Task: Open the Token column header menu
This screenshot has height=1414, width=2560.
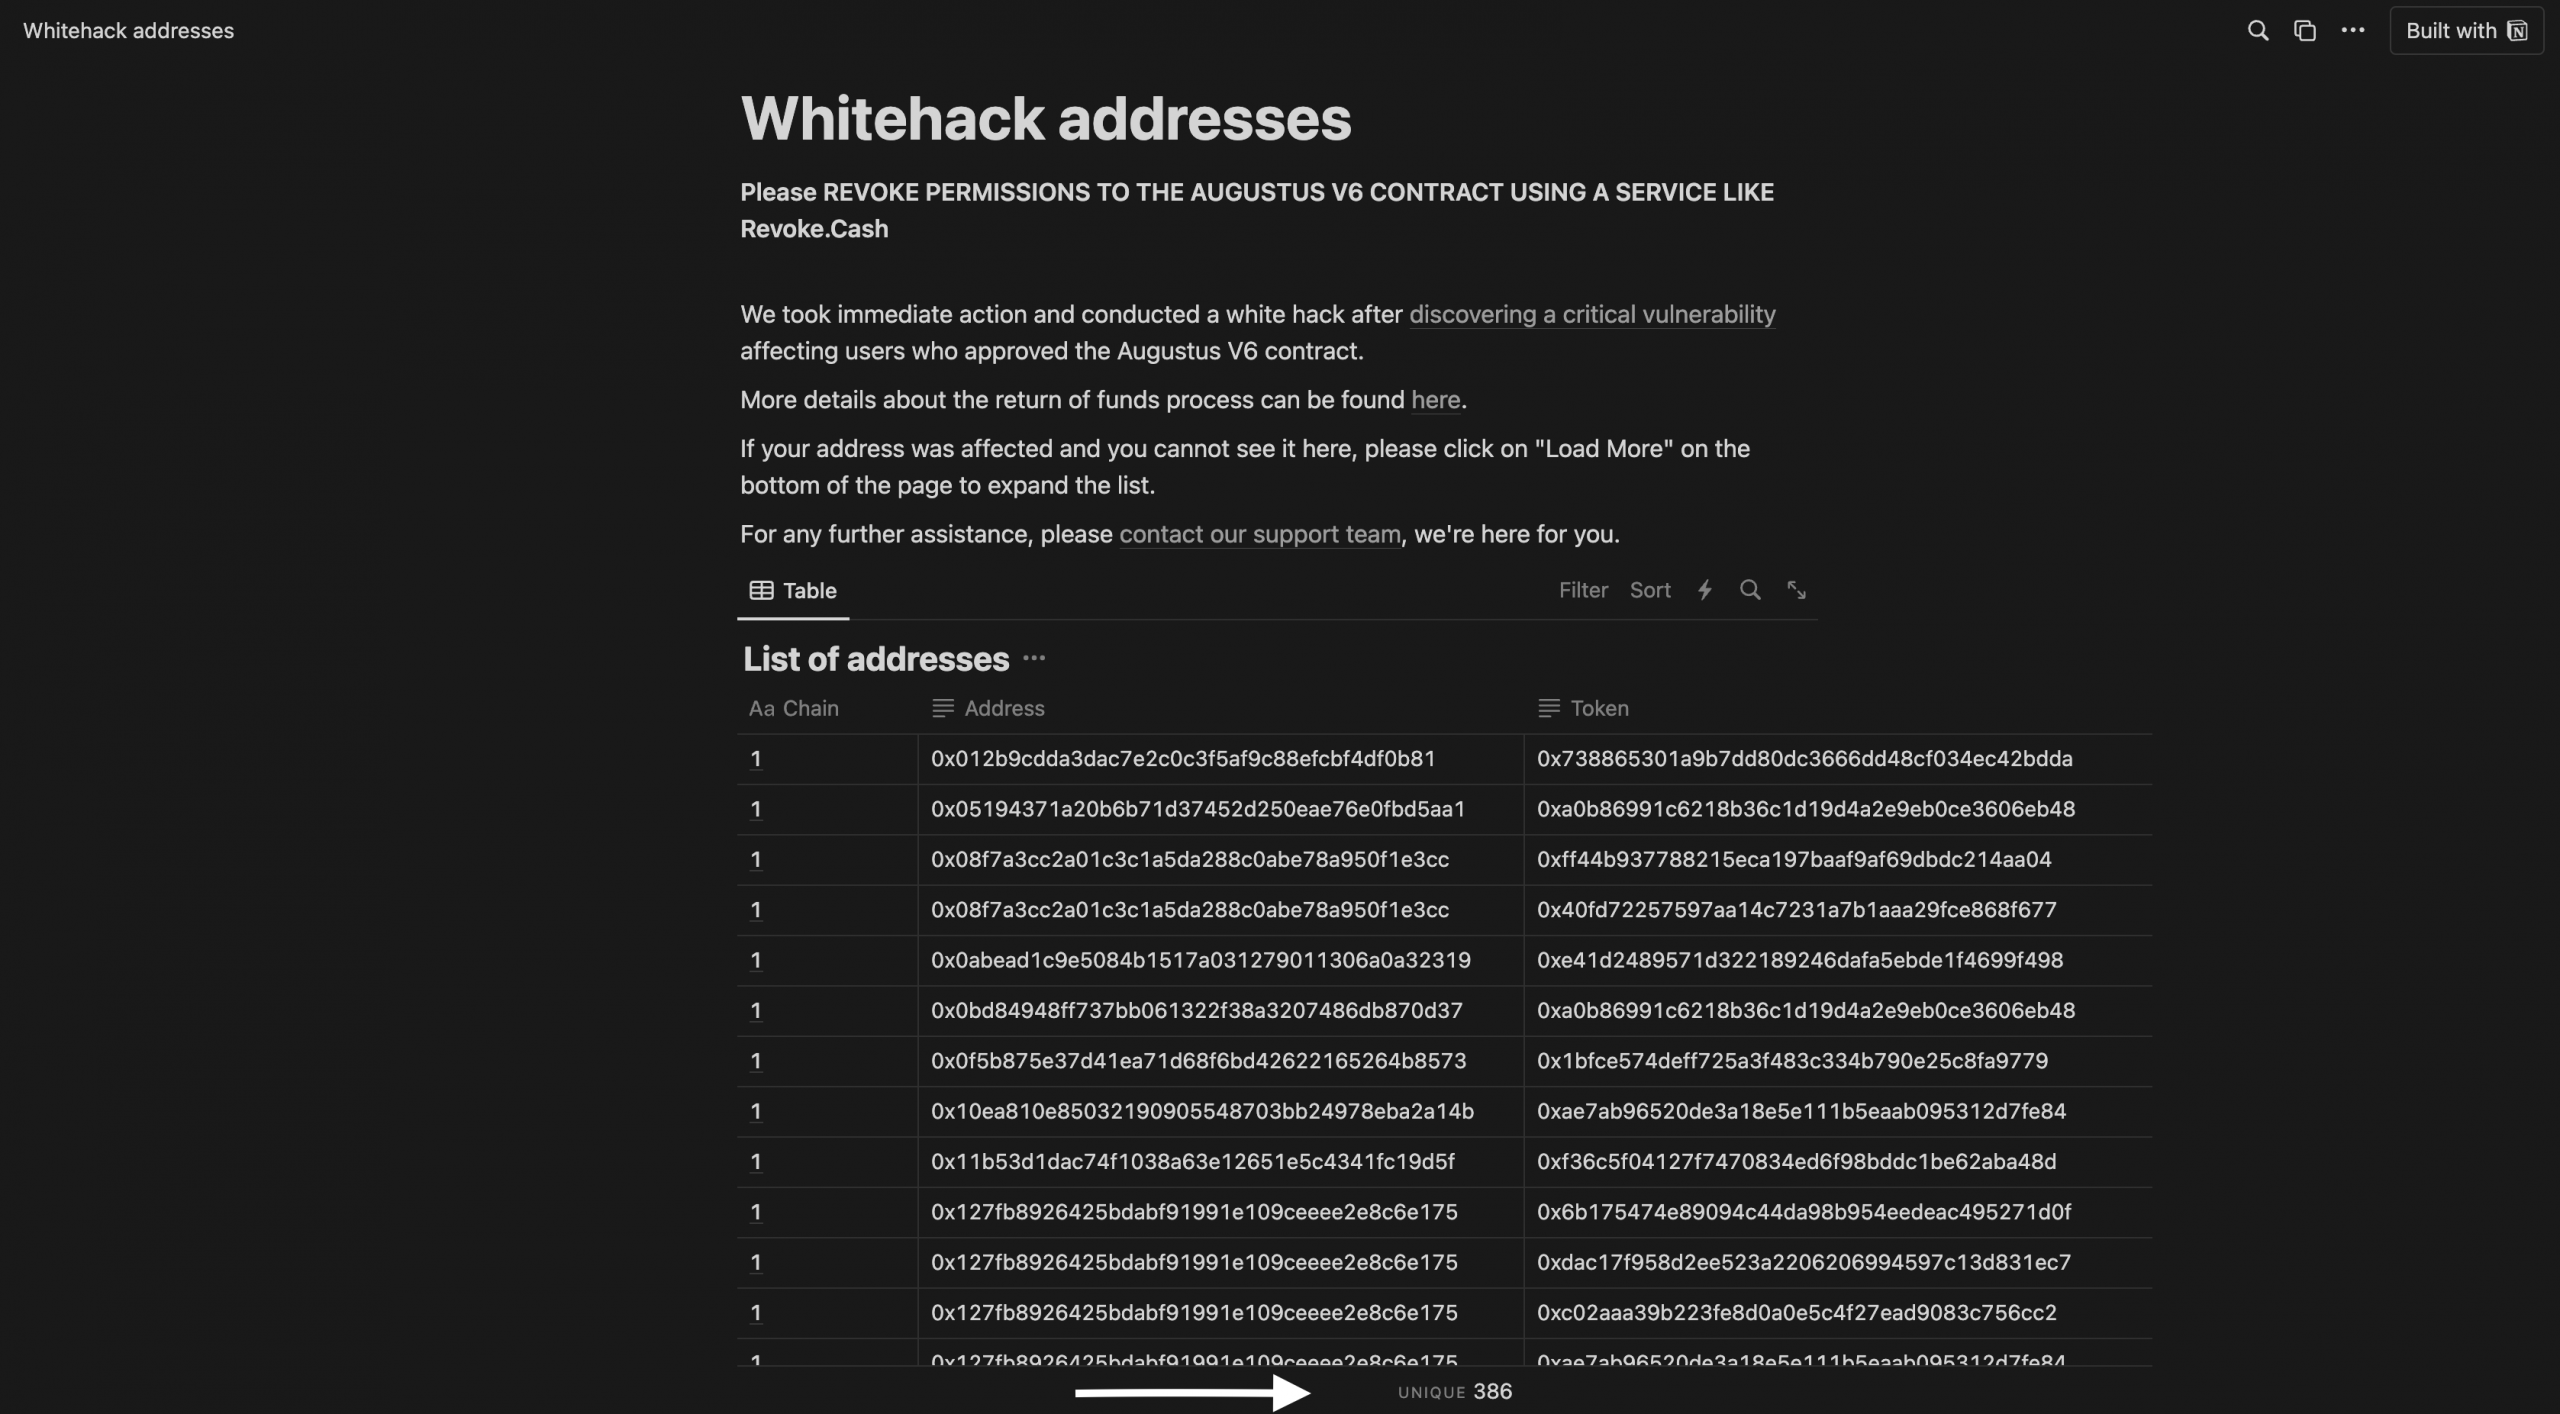Action: click(x=1838, y=708)
